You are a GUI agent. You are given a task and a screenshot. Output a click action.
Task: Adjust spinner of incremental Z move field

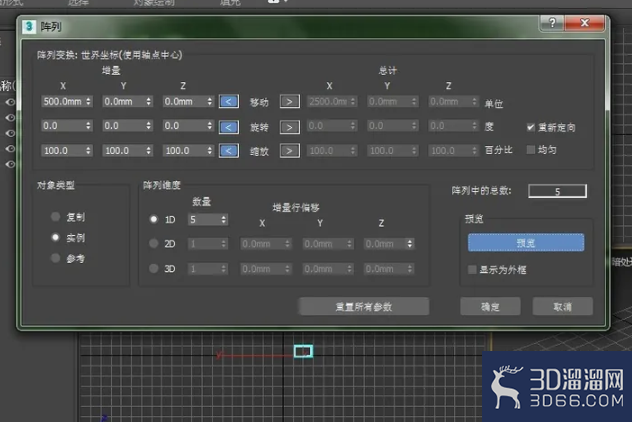[209, 102]
